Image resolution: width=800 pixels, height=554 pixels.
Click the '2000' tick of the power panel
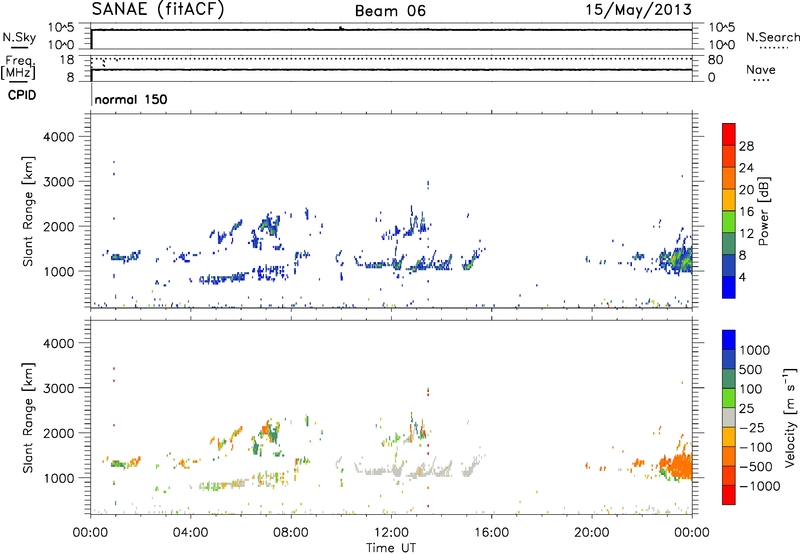[x=58, y=226]
